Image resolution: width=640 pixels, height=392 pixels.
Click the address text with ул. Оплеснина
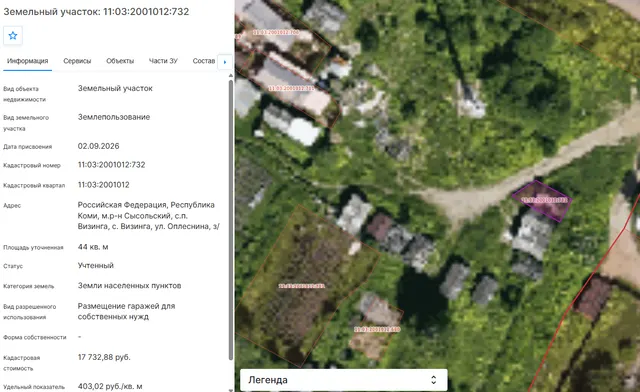pos(149,216)
